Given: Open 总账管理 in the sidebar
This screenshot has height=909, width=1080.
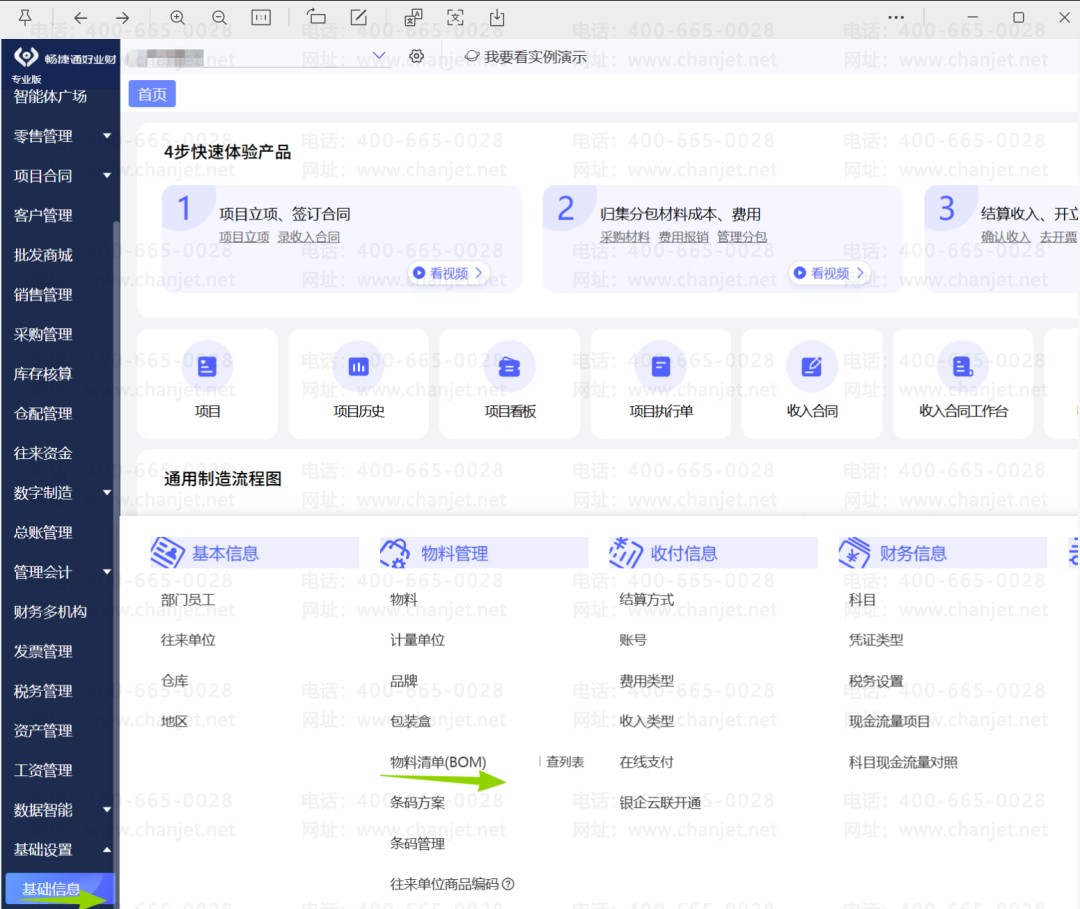Looking at the screenshot, I should [43, 532].
